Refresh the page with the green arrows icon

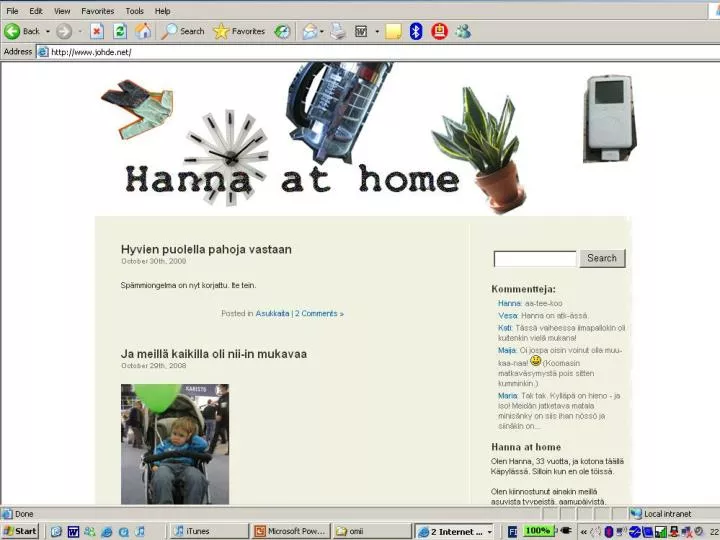point(120,32)
